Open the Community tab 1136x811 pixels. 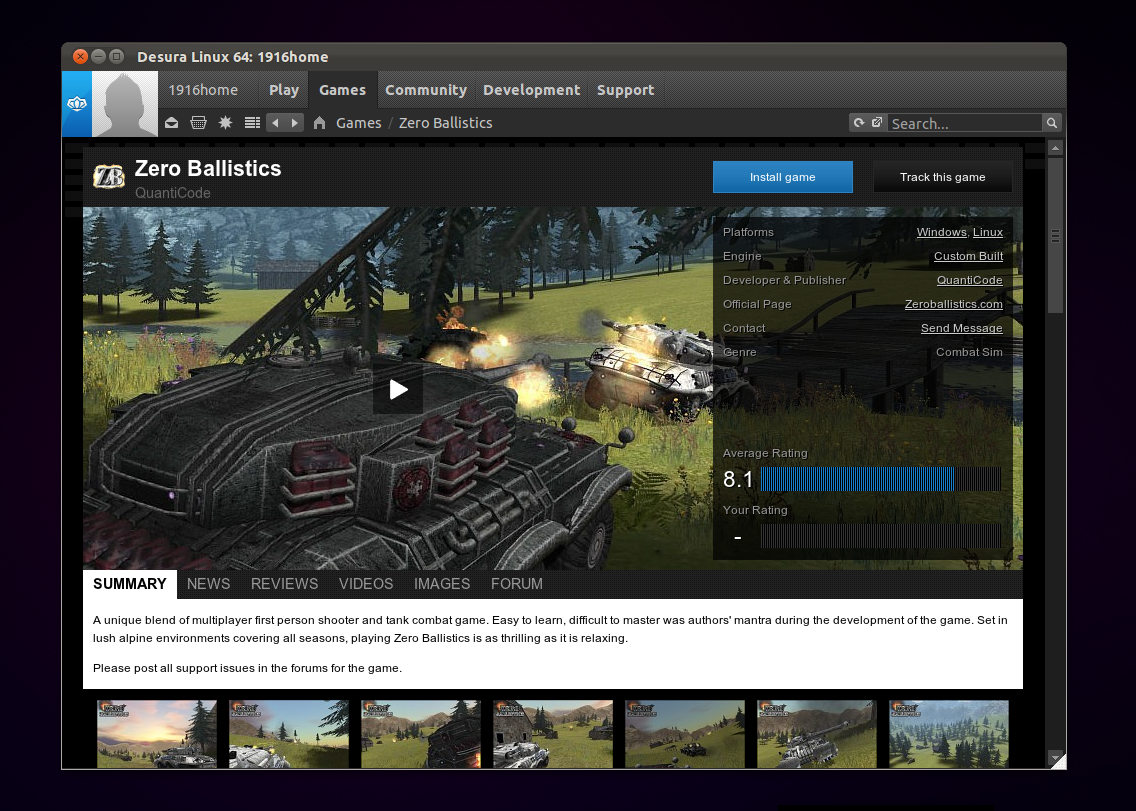tap(426, 90)
